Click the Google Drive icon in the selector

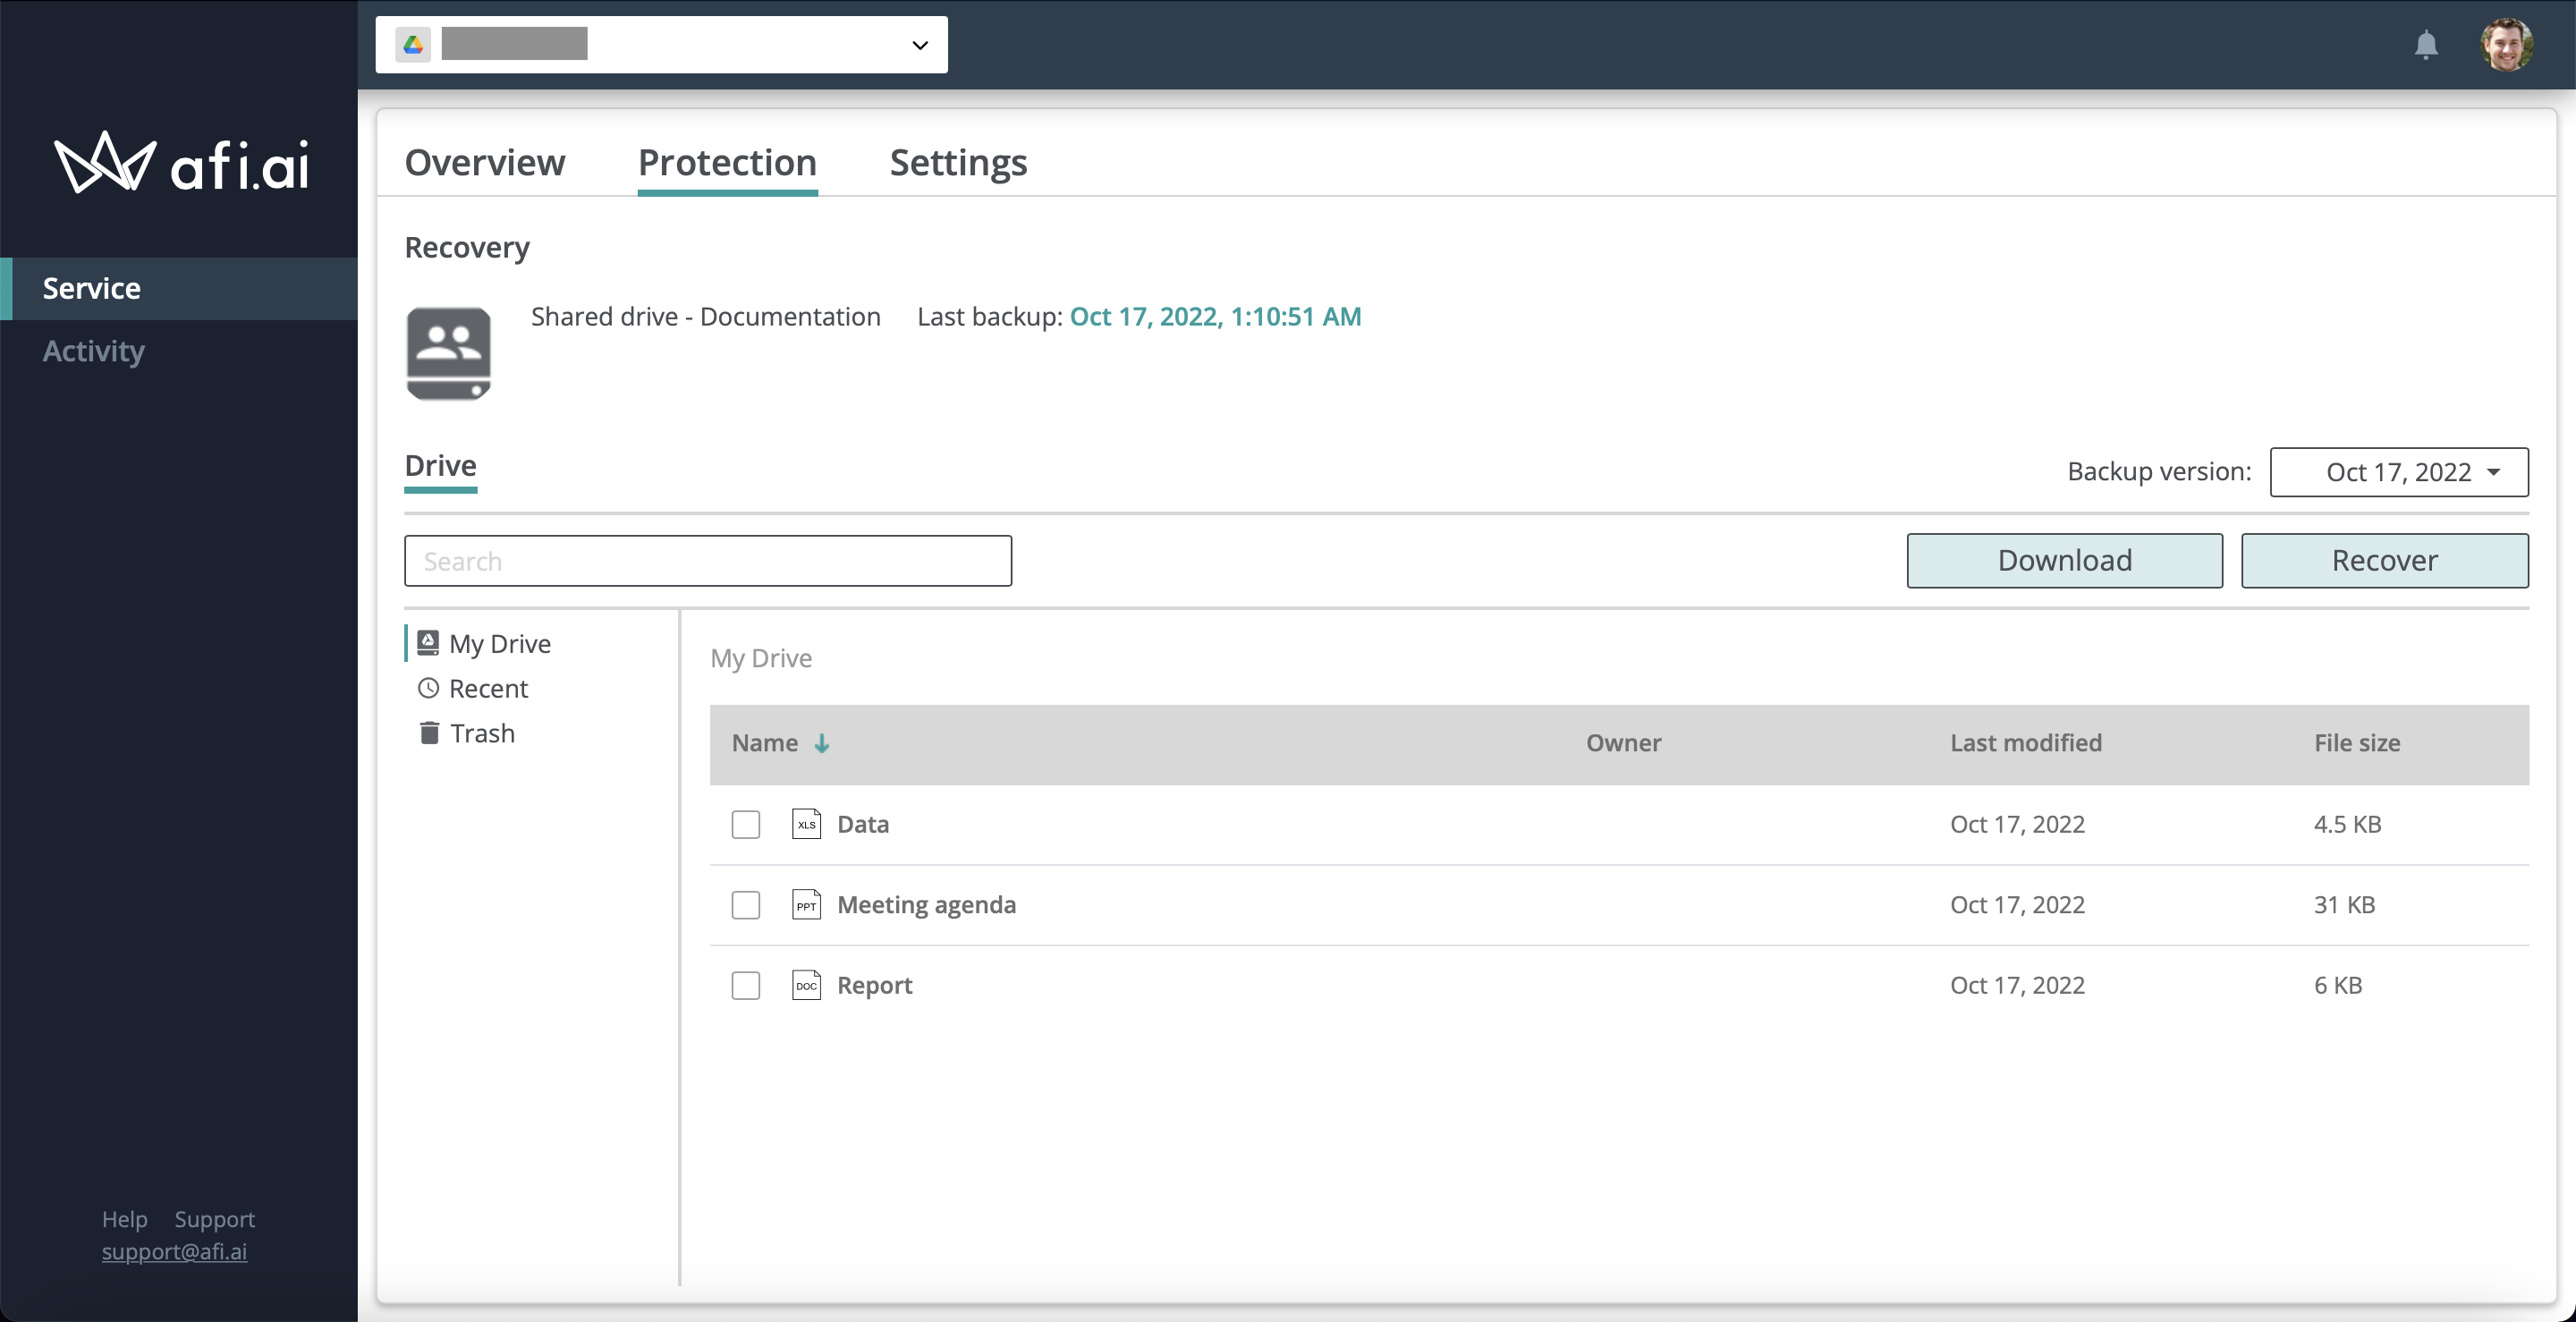pos(413,45)
